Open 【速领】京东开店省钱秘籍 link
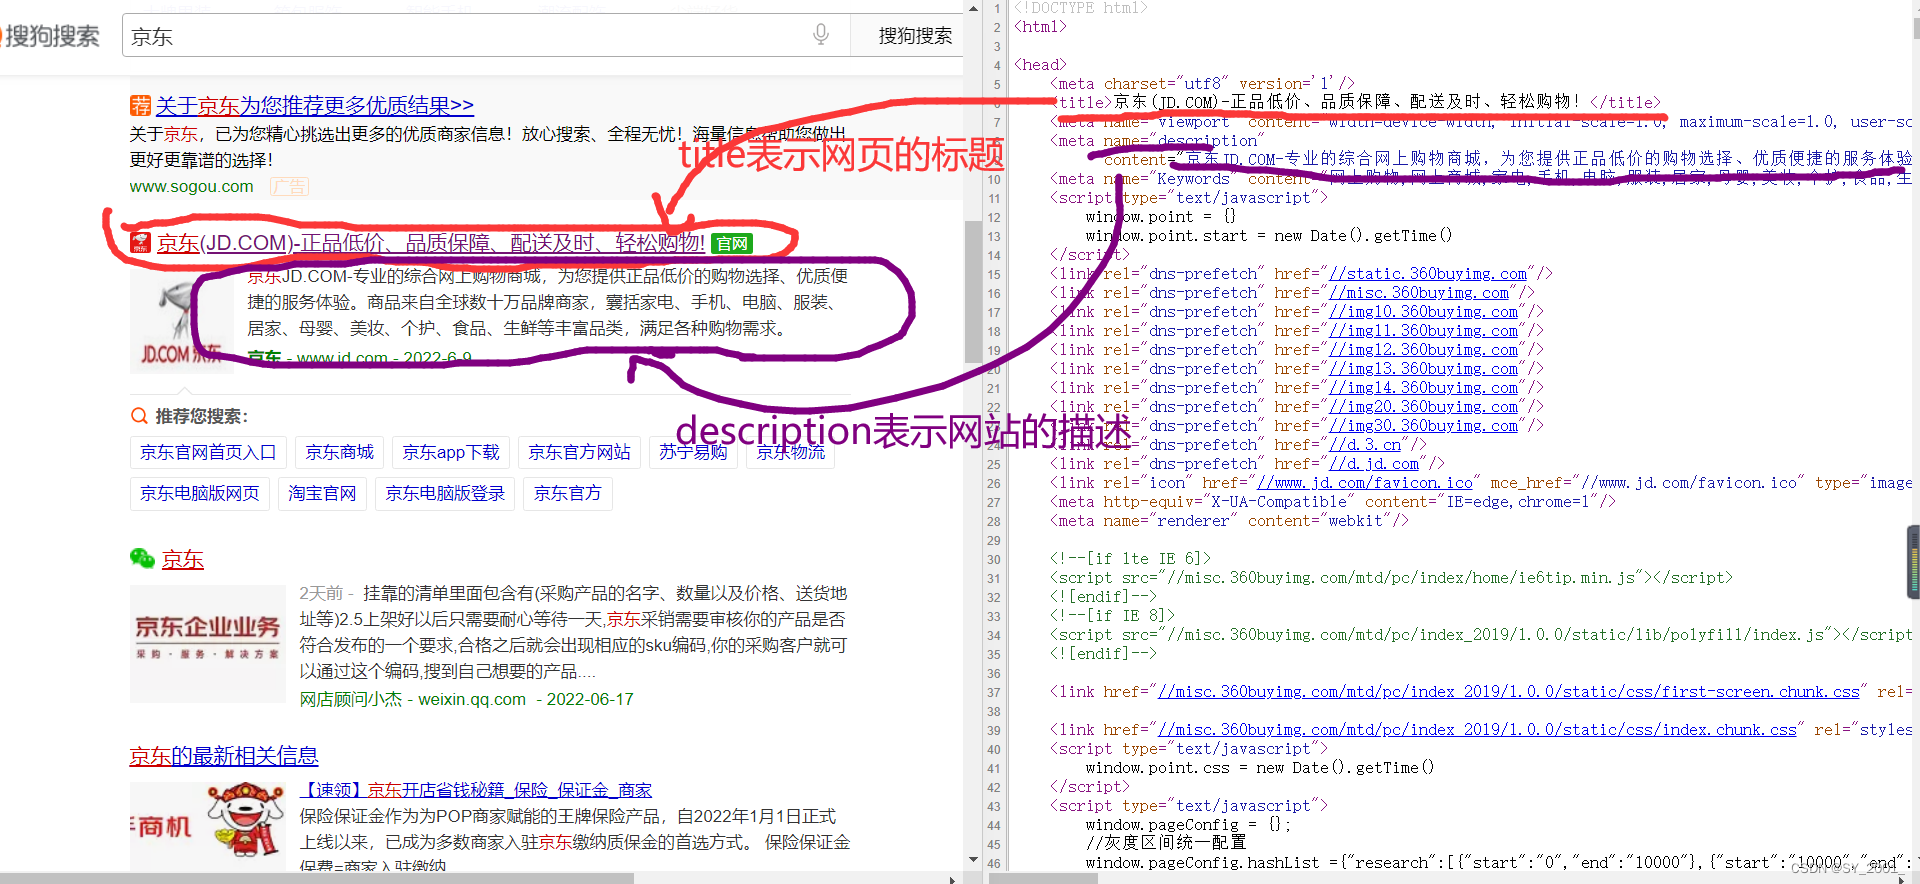1920x884 pixels. point(476,790)
